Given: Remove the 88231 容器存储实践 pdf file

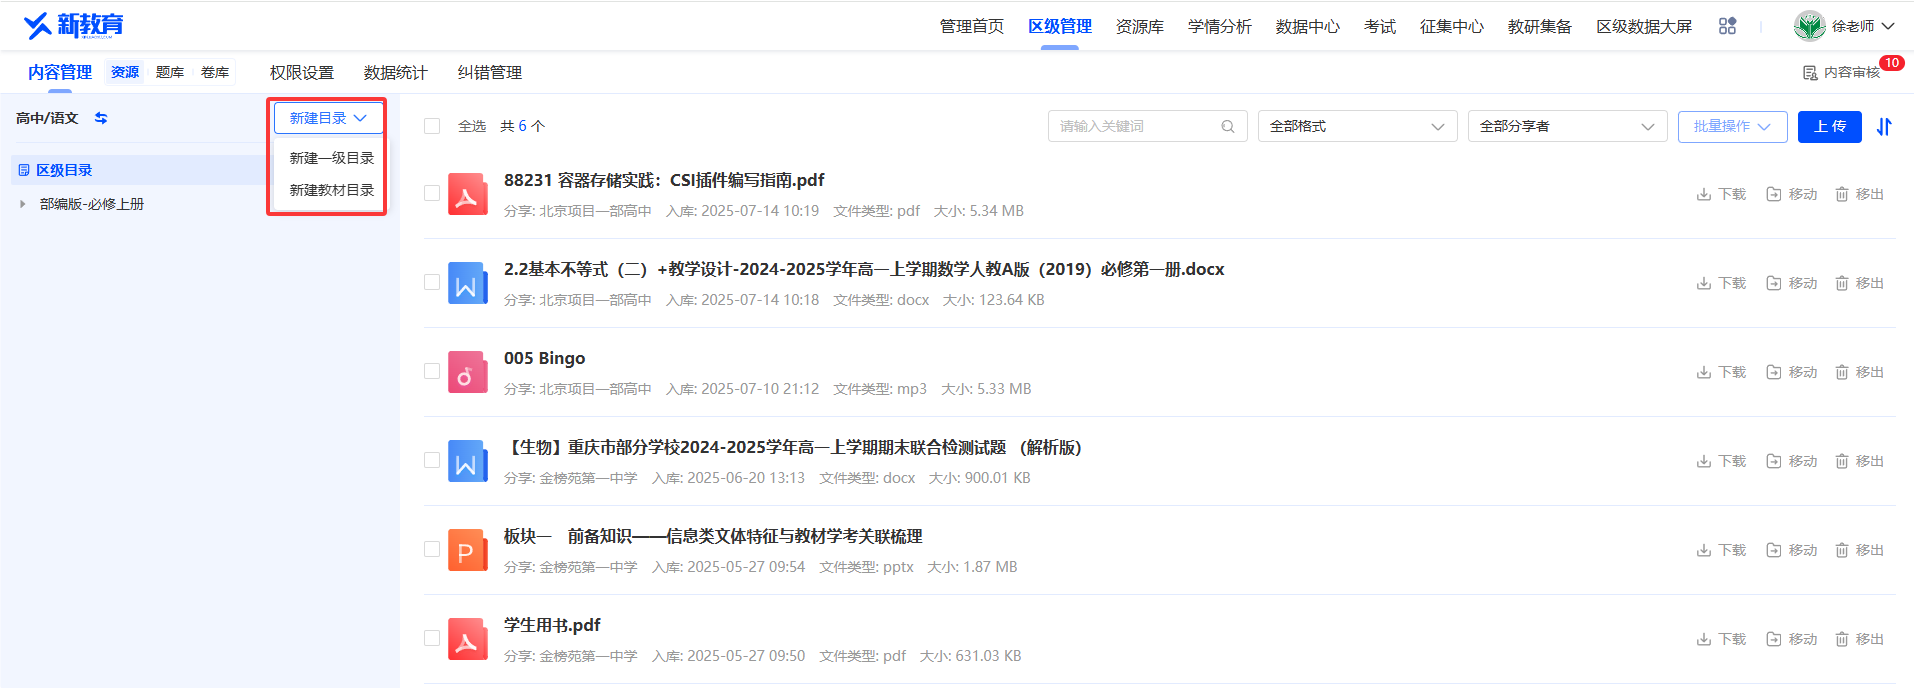Looking at the screenshot, I should tap(1859, 194).
